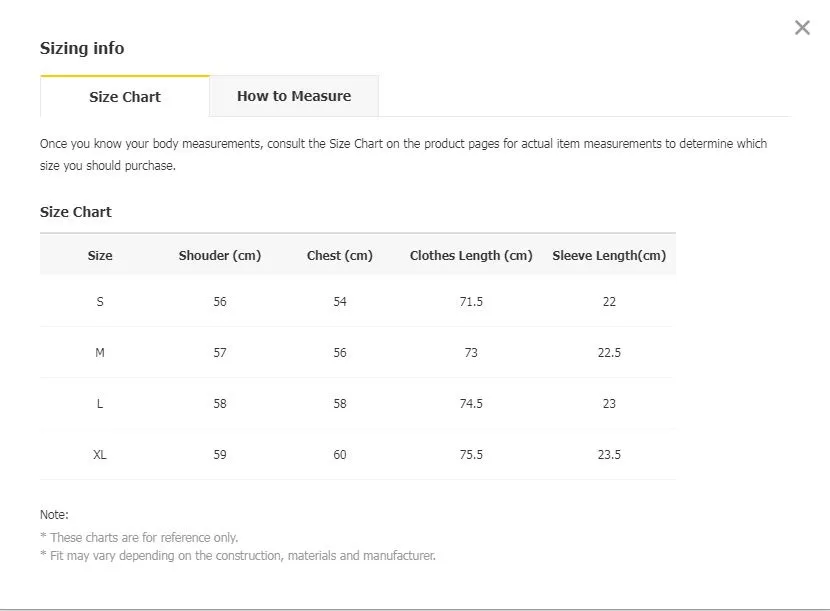The image size is (830, 611).
Task: Click the Chest (cm) column header
Action: point(340,255)
